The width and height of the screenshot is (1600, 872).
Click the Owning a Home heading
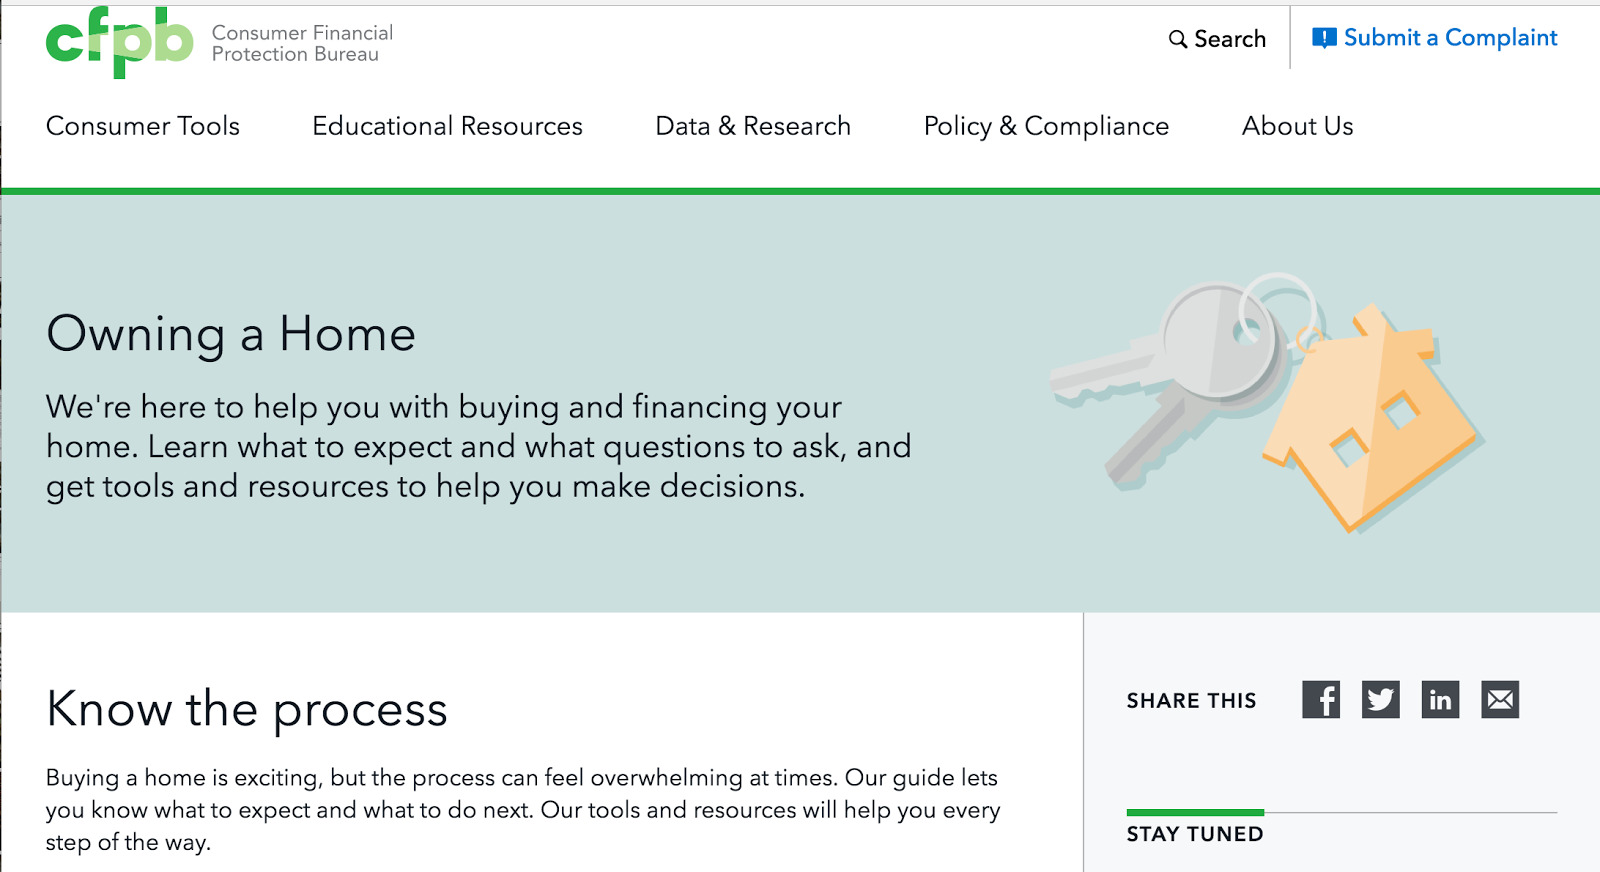230,335
